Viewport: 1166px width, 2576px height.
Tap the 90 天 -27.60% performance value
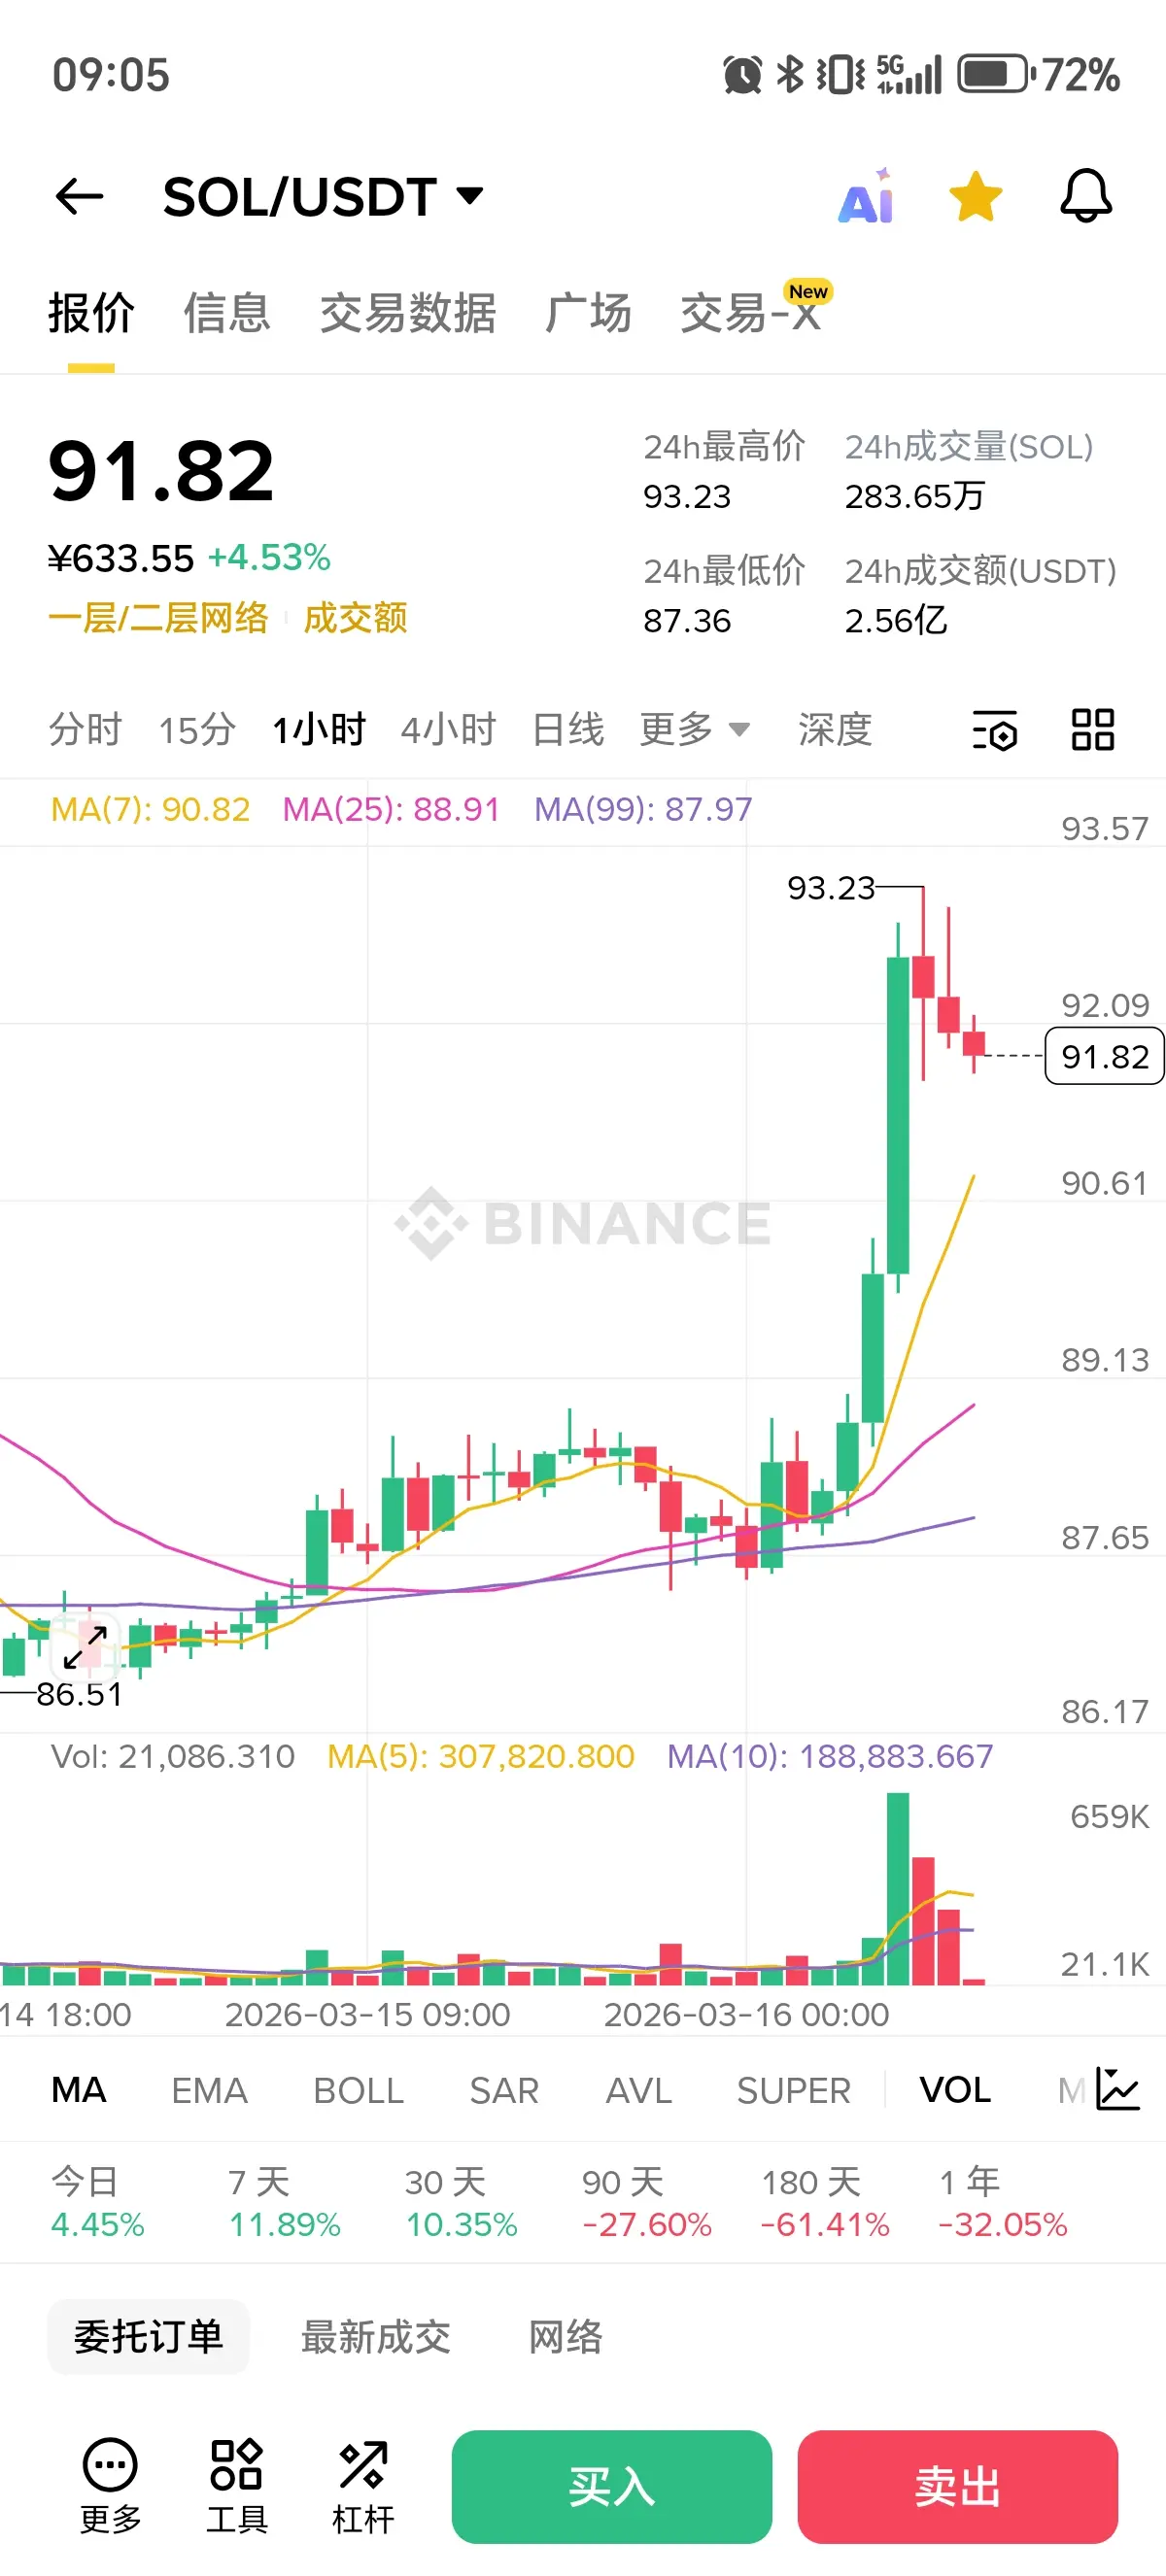(647, 2224)
